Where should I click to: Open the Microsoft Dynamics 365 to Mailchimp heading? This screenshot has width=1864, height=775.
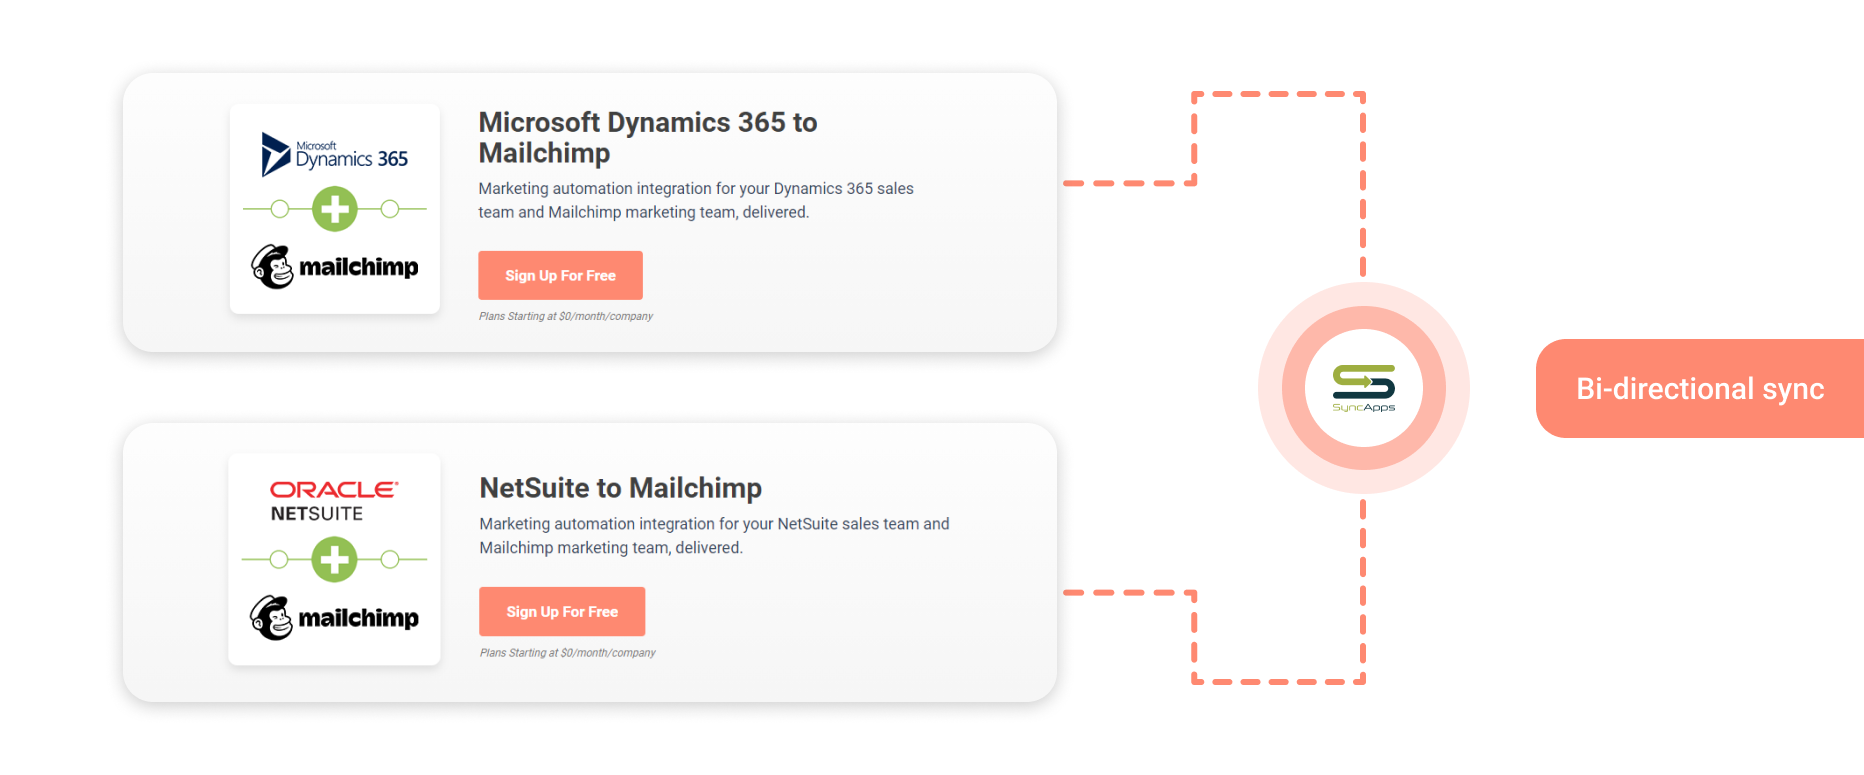pyautogui.click(x=648, y=137)
